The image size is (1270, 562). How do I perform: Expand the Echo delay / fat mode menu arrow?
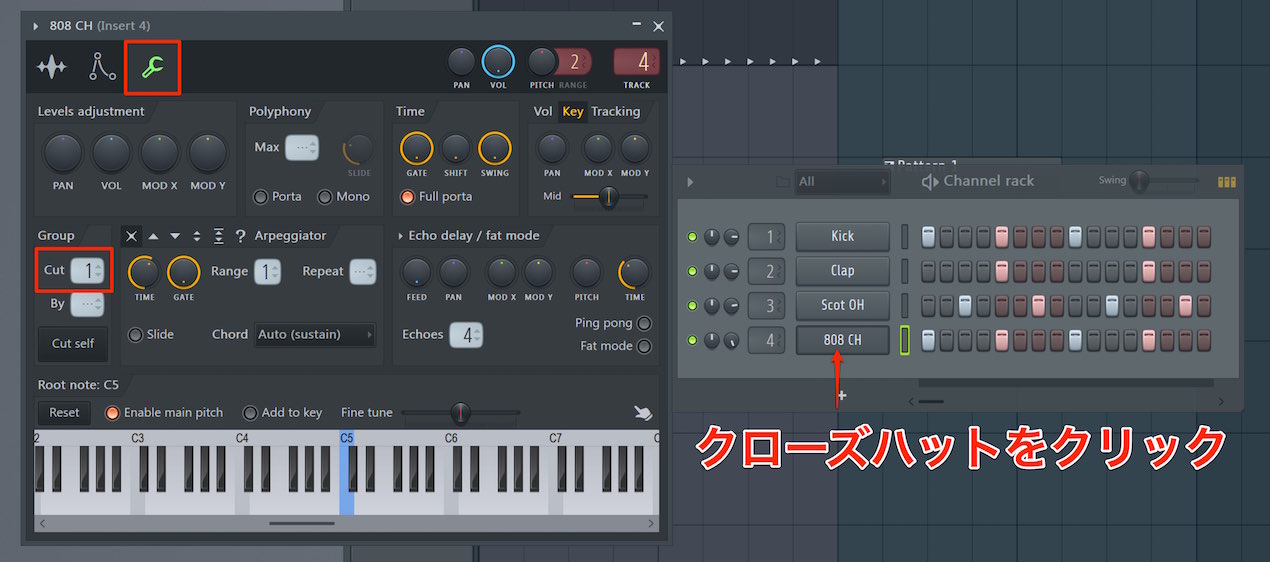(400, 236)
